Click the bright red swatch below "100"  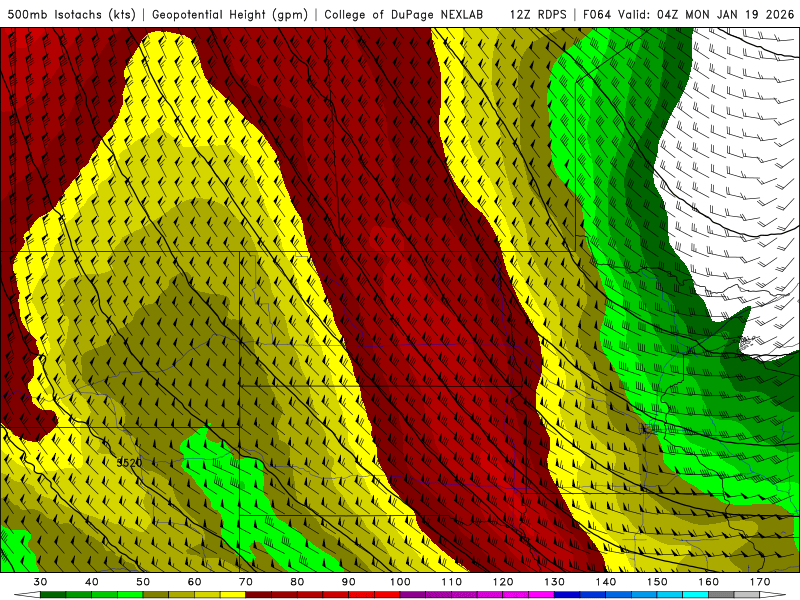[387, 595]
